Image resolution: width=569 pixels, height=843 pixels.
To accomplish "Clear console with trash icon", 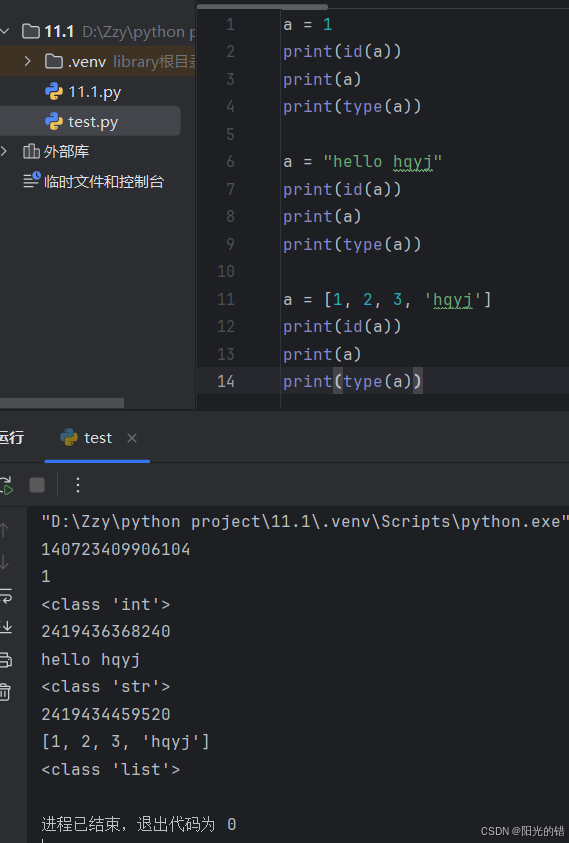I will [x=5, y=691].
